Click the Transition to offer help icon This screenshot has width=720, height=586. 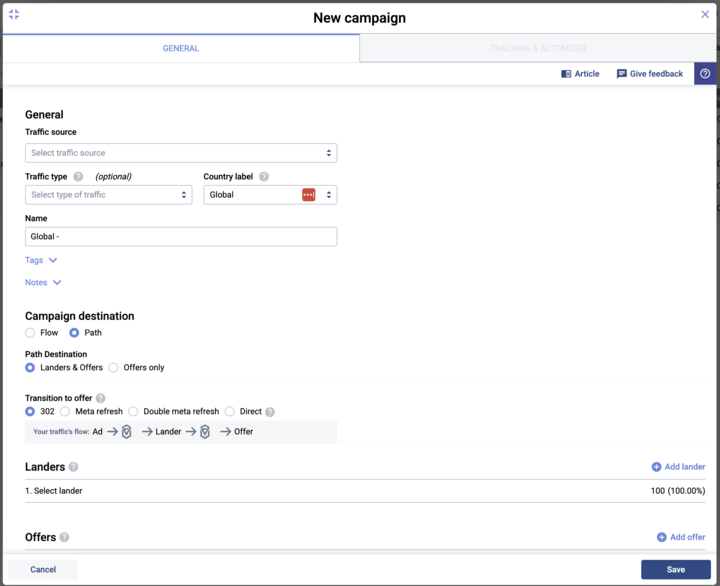pos(100,398)
